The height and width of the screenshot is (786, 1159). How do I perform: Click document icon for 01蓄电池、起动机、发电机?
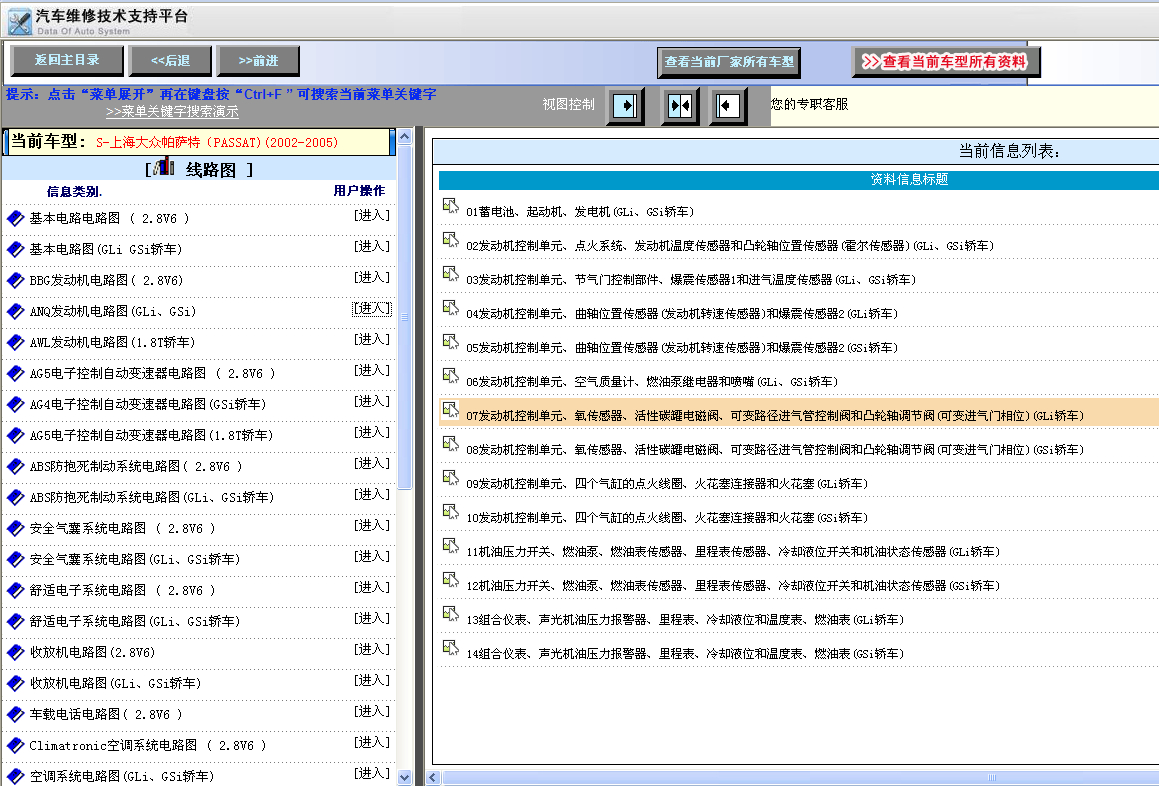coord(450,206)
